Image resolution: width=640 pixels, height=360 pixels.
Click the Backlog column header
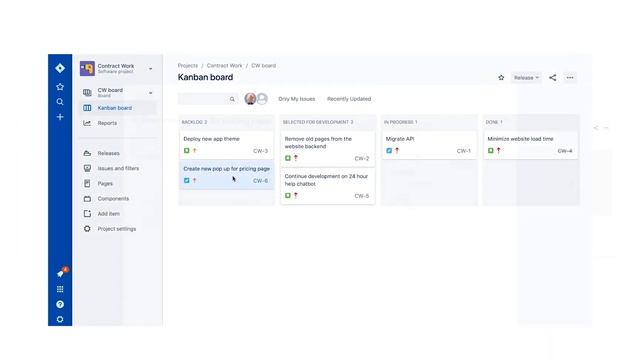tap(194, 122)
